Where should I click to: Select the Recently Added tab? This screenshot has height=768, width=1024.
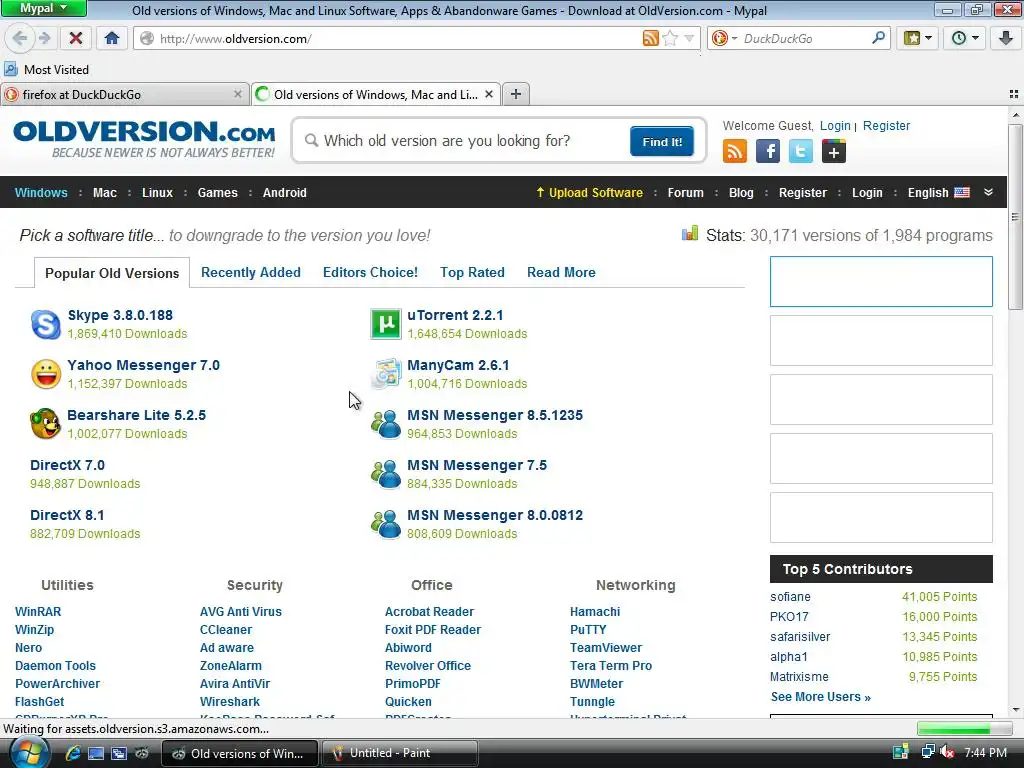[x=251, y=272]
